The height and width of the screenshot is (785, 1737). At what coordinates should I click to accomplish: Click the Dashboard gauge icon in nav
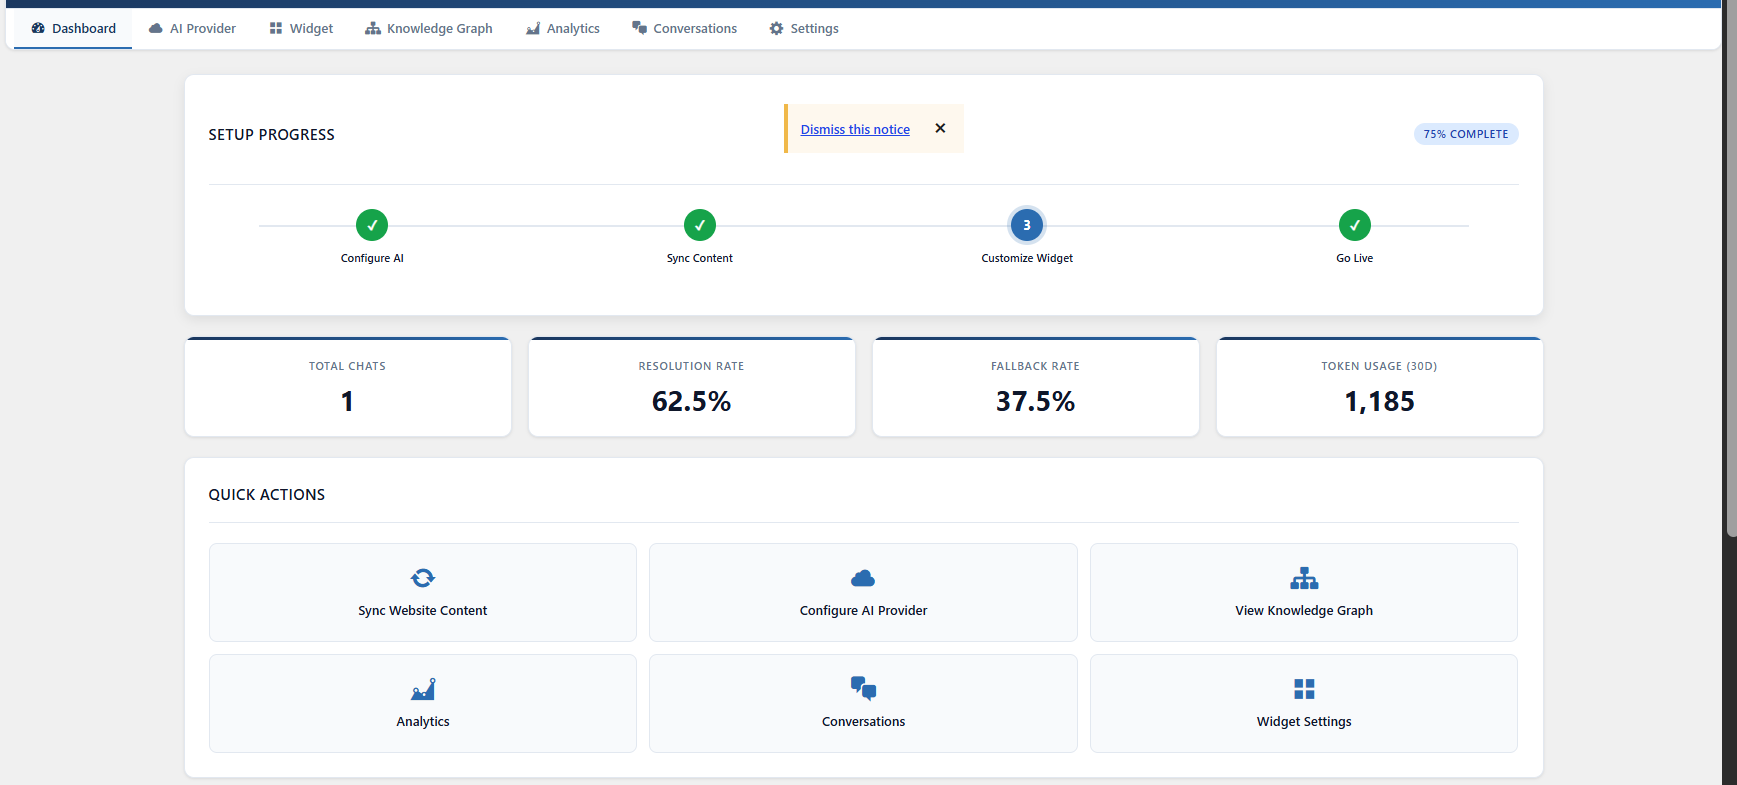[x=38, y=28]
